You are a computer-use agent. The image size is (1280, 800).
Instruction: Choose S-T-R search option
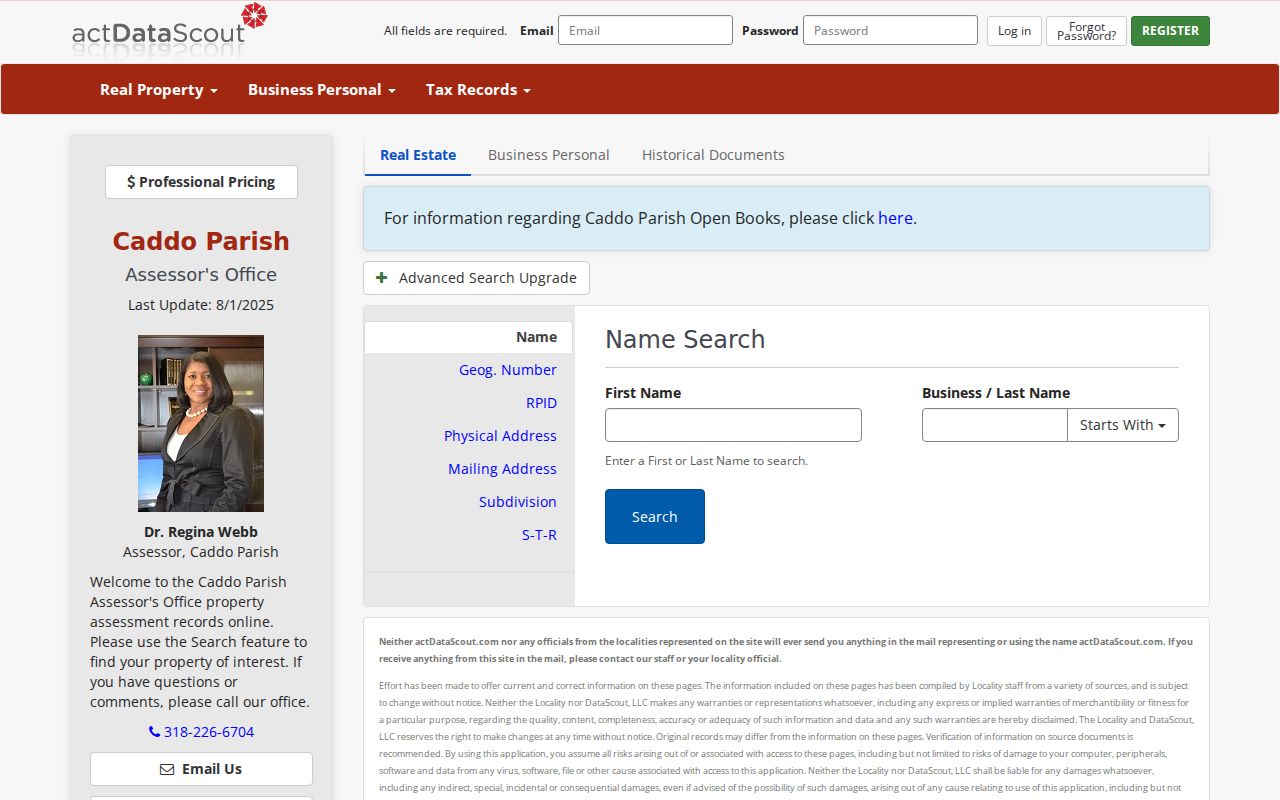tap(539, 535)
